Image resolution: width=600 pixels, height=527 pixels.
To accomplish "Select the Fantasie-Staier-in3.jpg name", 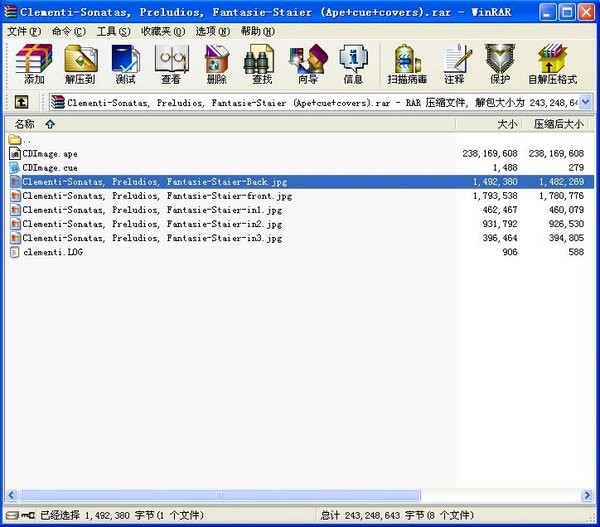I will (152, 238).
